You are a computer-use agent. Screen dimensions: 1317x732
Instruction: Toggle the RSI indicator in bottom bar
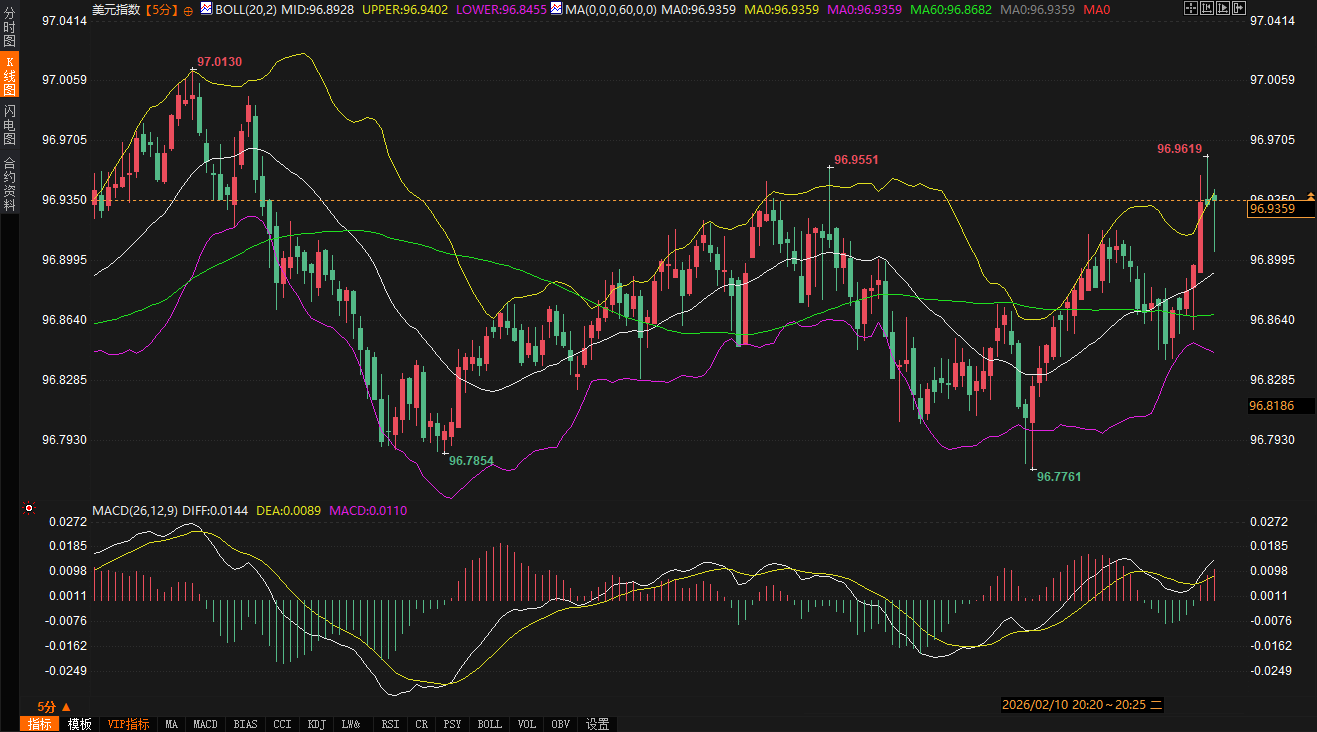click(x=390, y=724)
